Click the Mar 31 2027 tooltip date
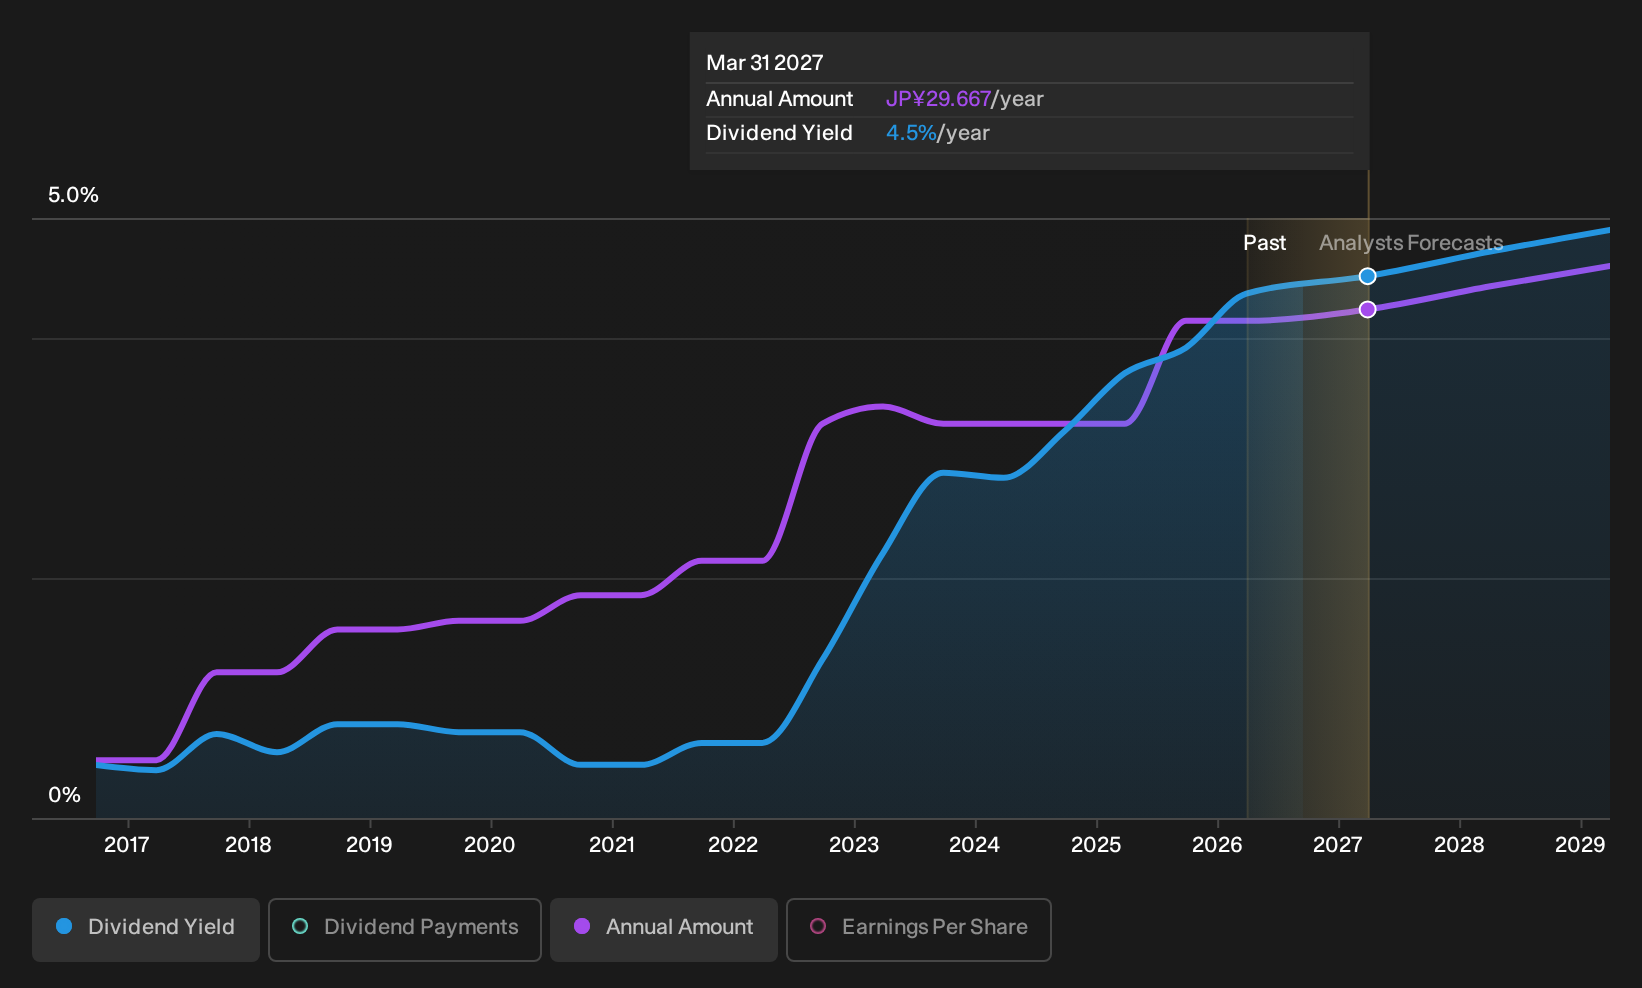The width and height of the screenshot is (1642, 988). coord(765,63)
